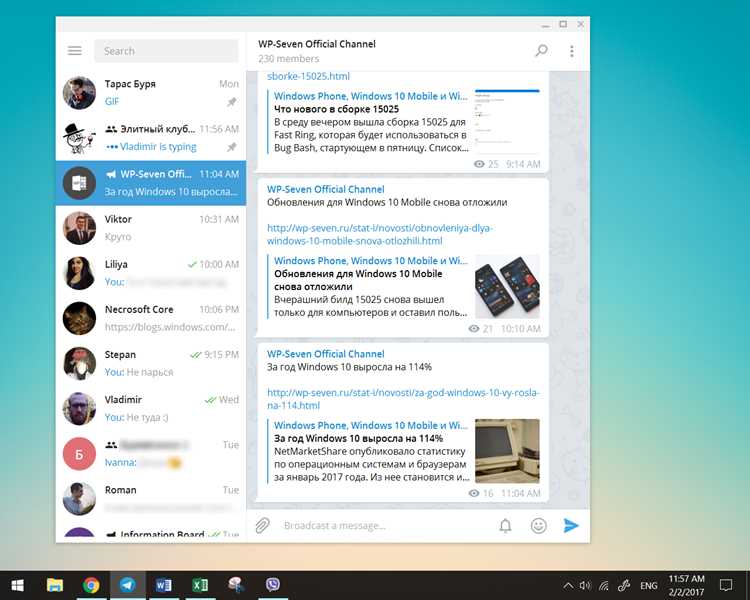Click sender name above Обновления message

326,189
